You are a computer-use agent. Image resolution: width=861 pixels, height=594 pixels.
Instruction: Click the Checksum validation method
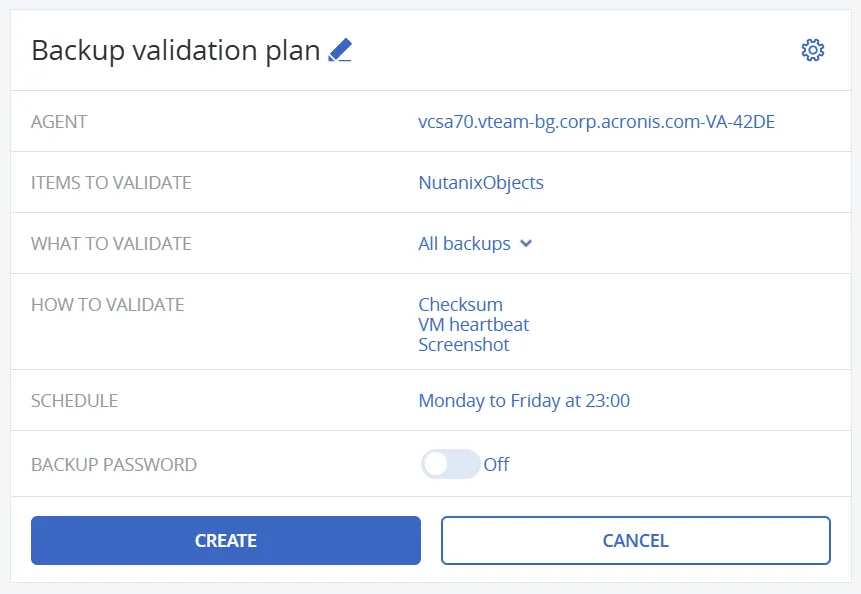point(460,304)
